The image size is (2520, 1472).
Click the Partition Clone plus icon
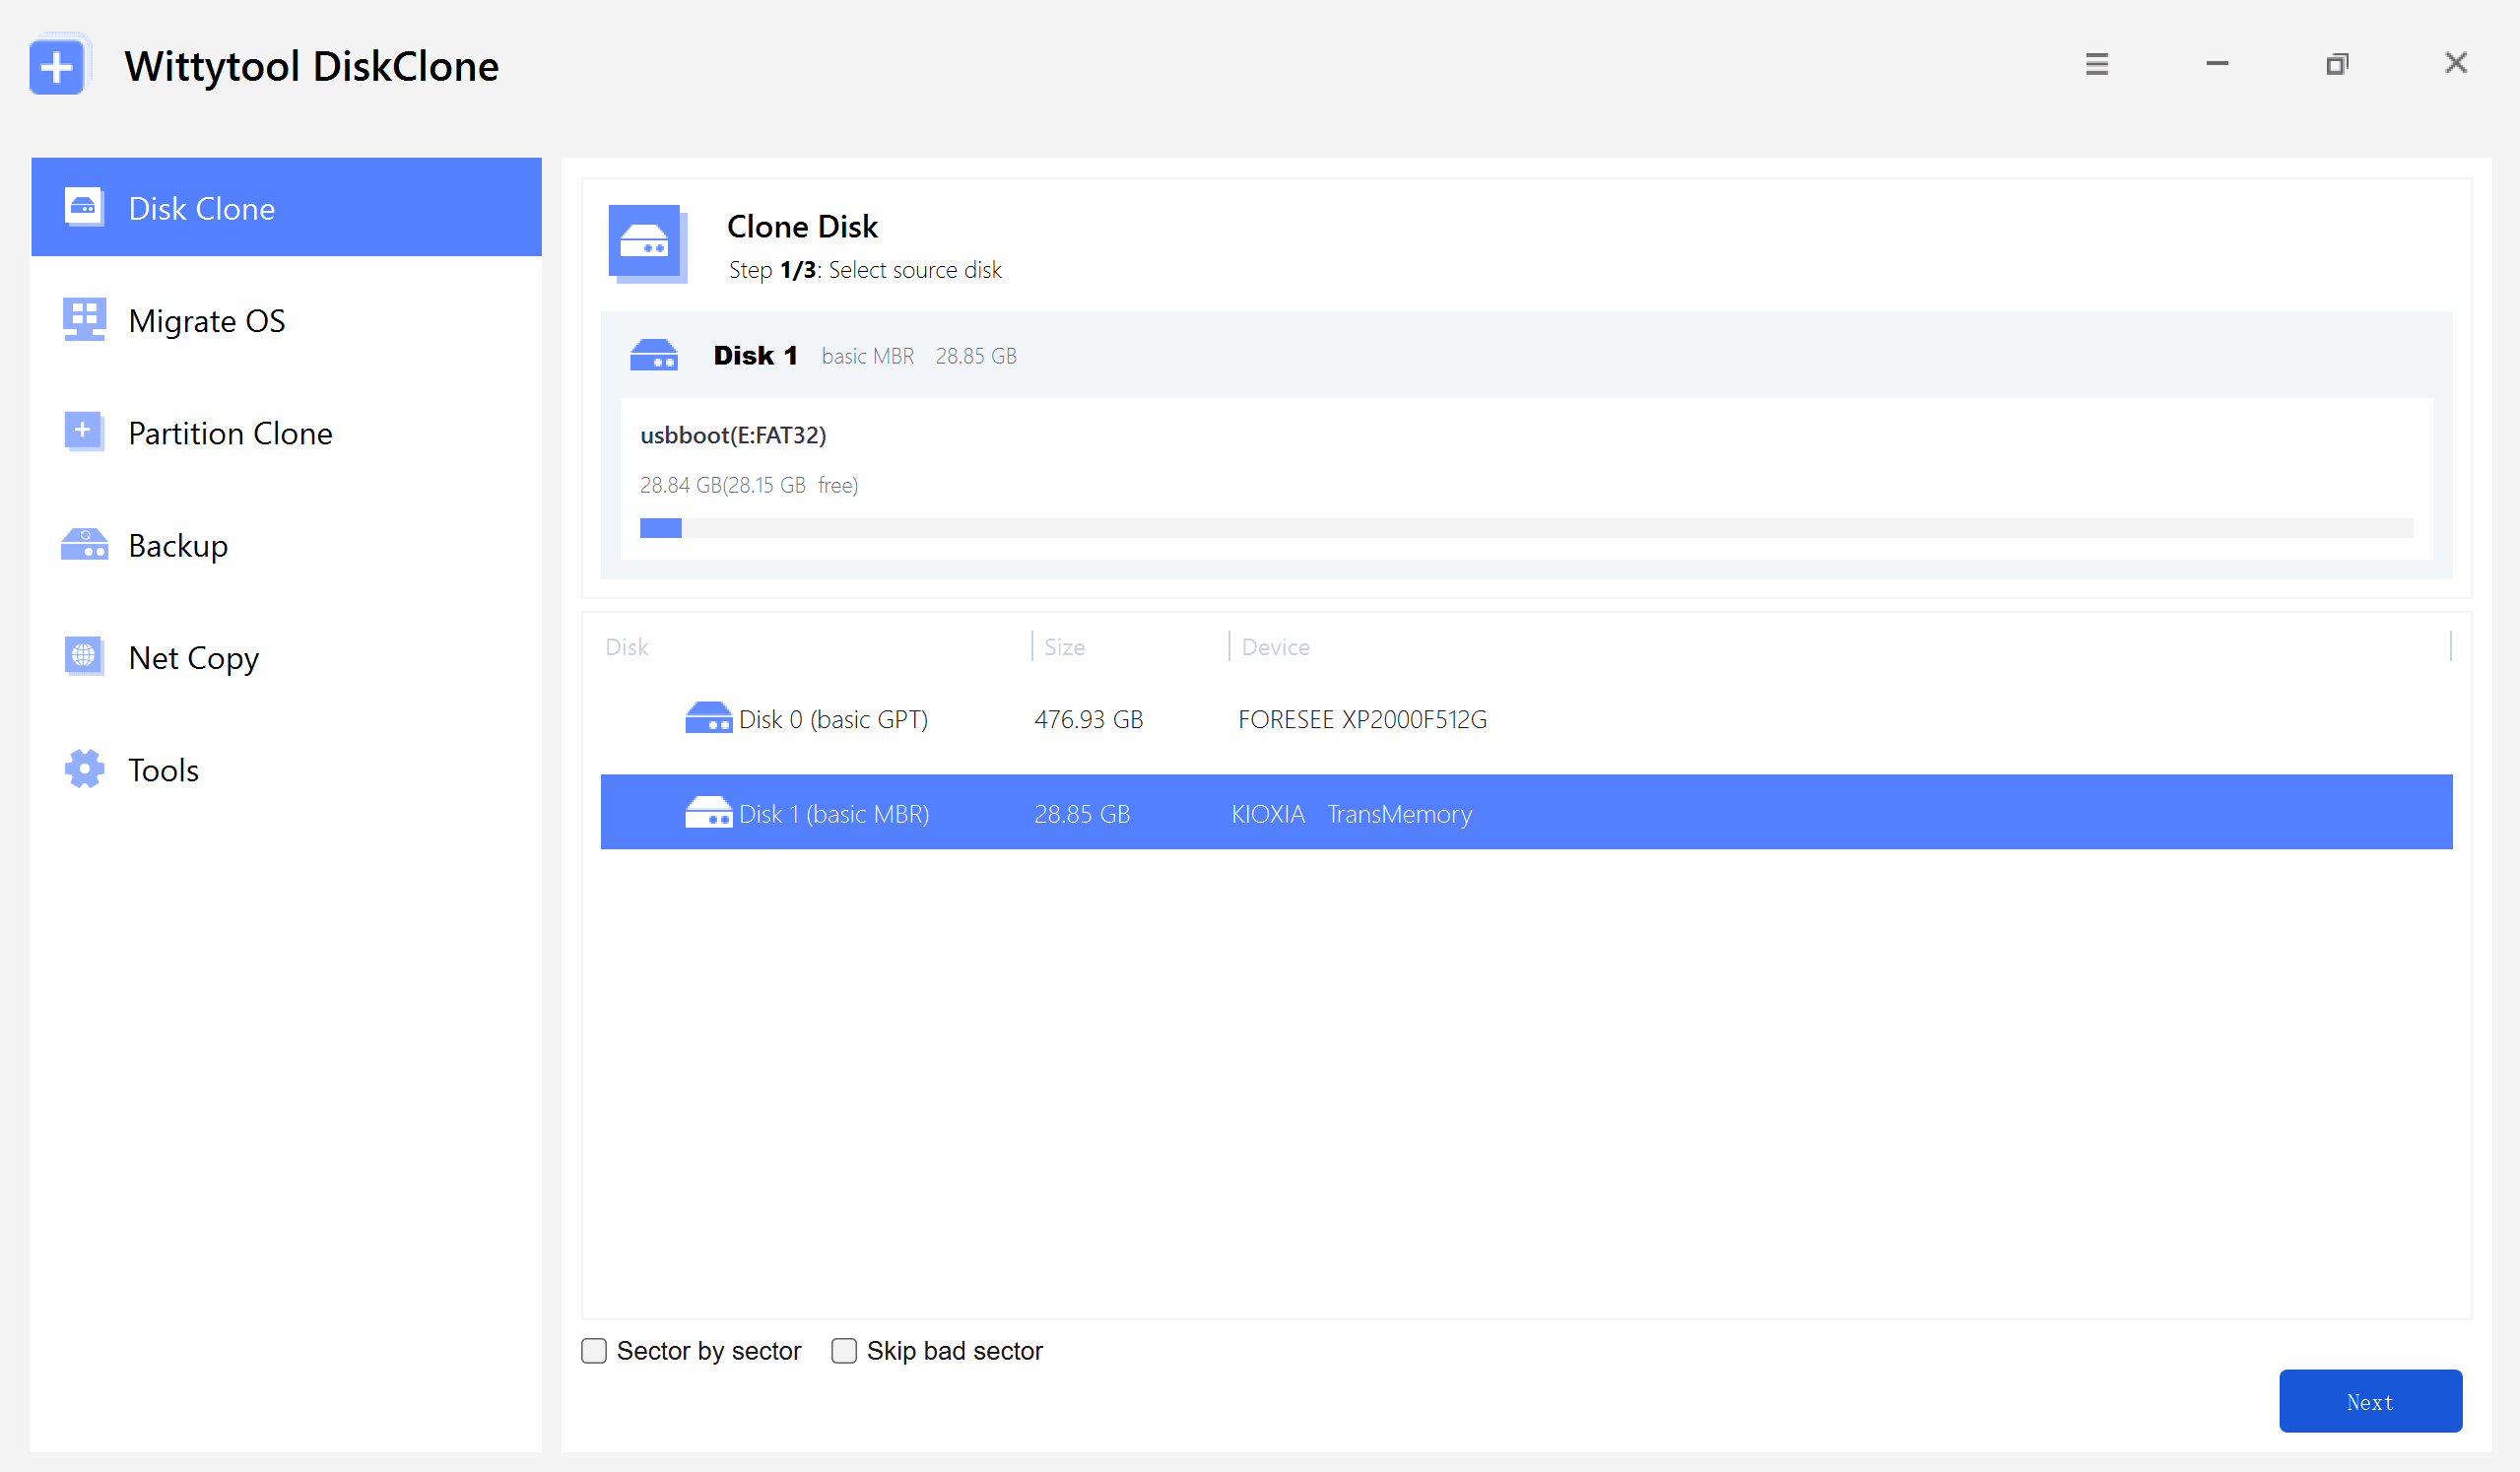(84, 432)
